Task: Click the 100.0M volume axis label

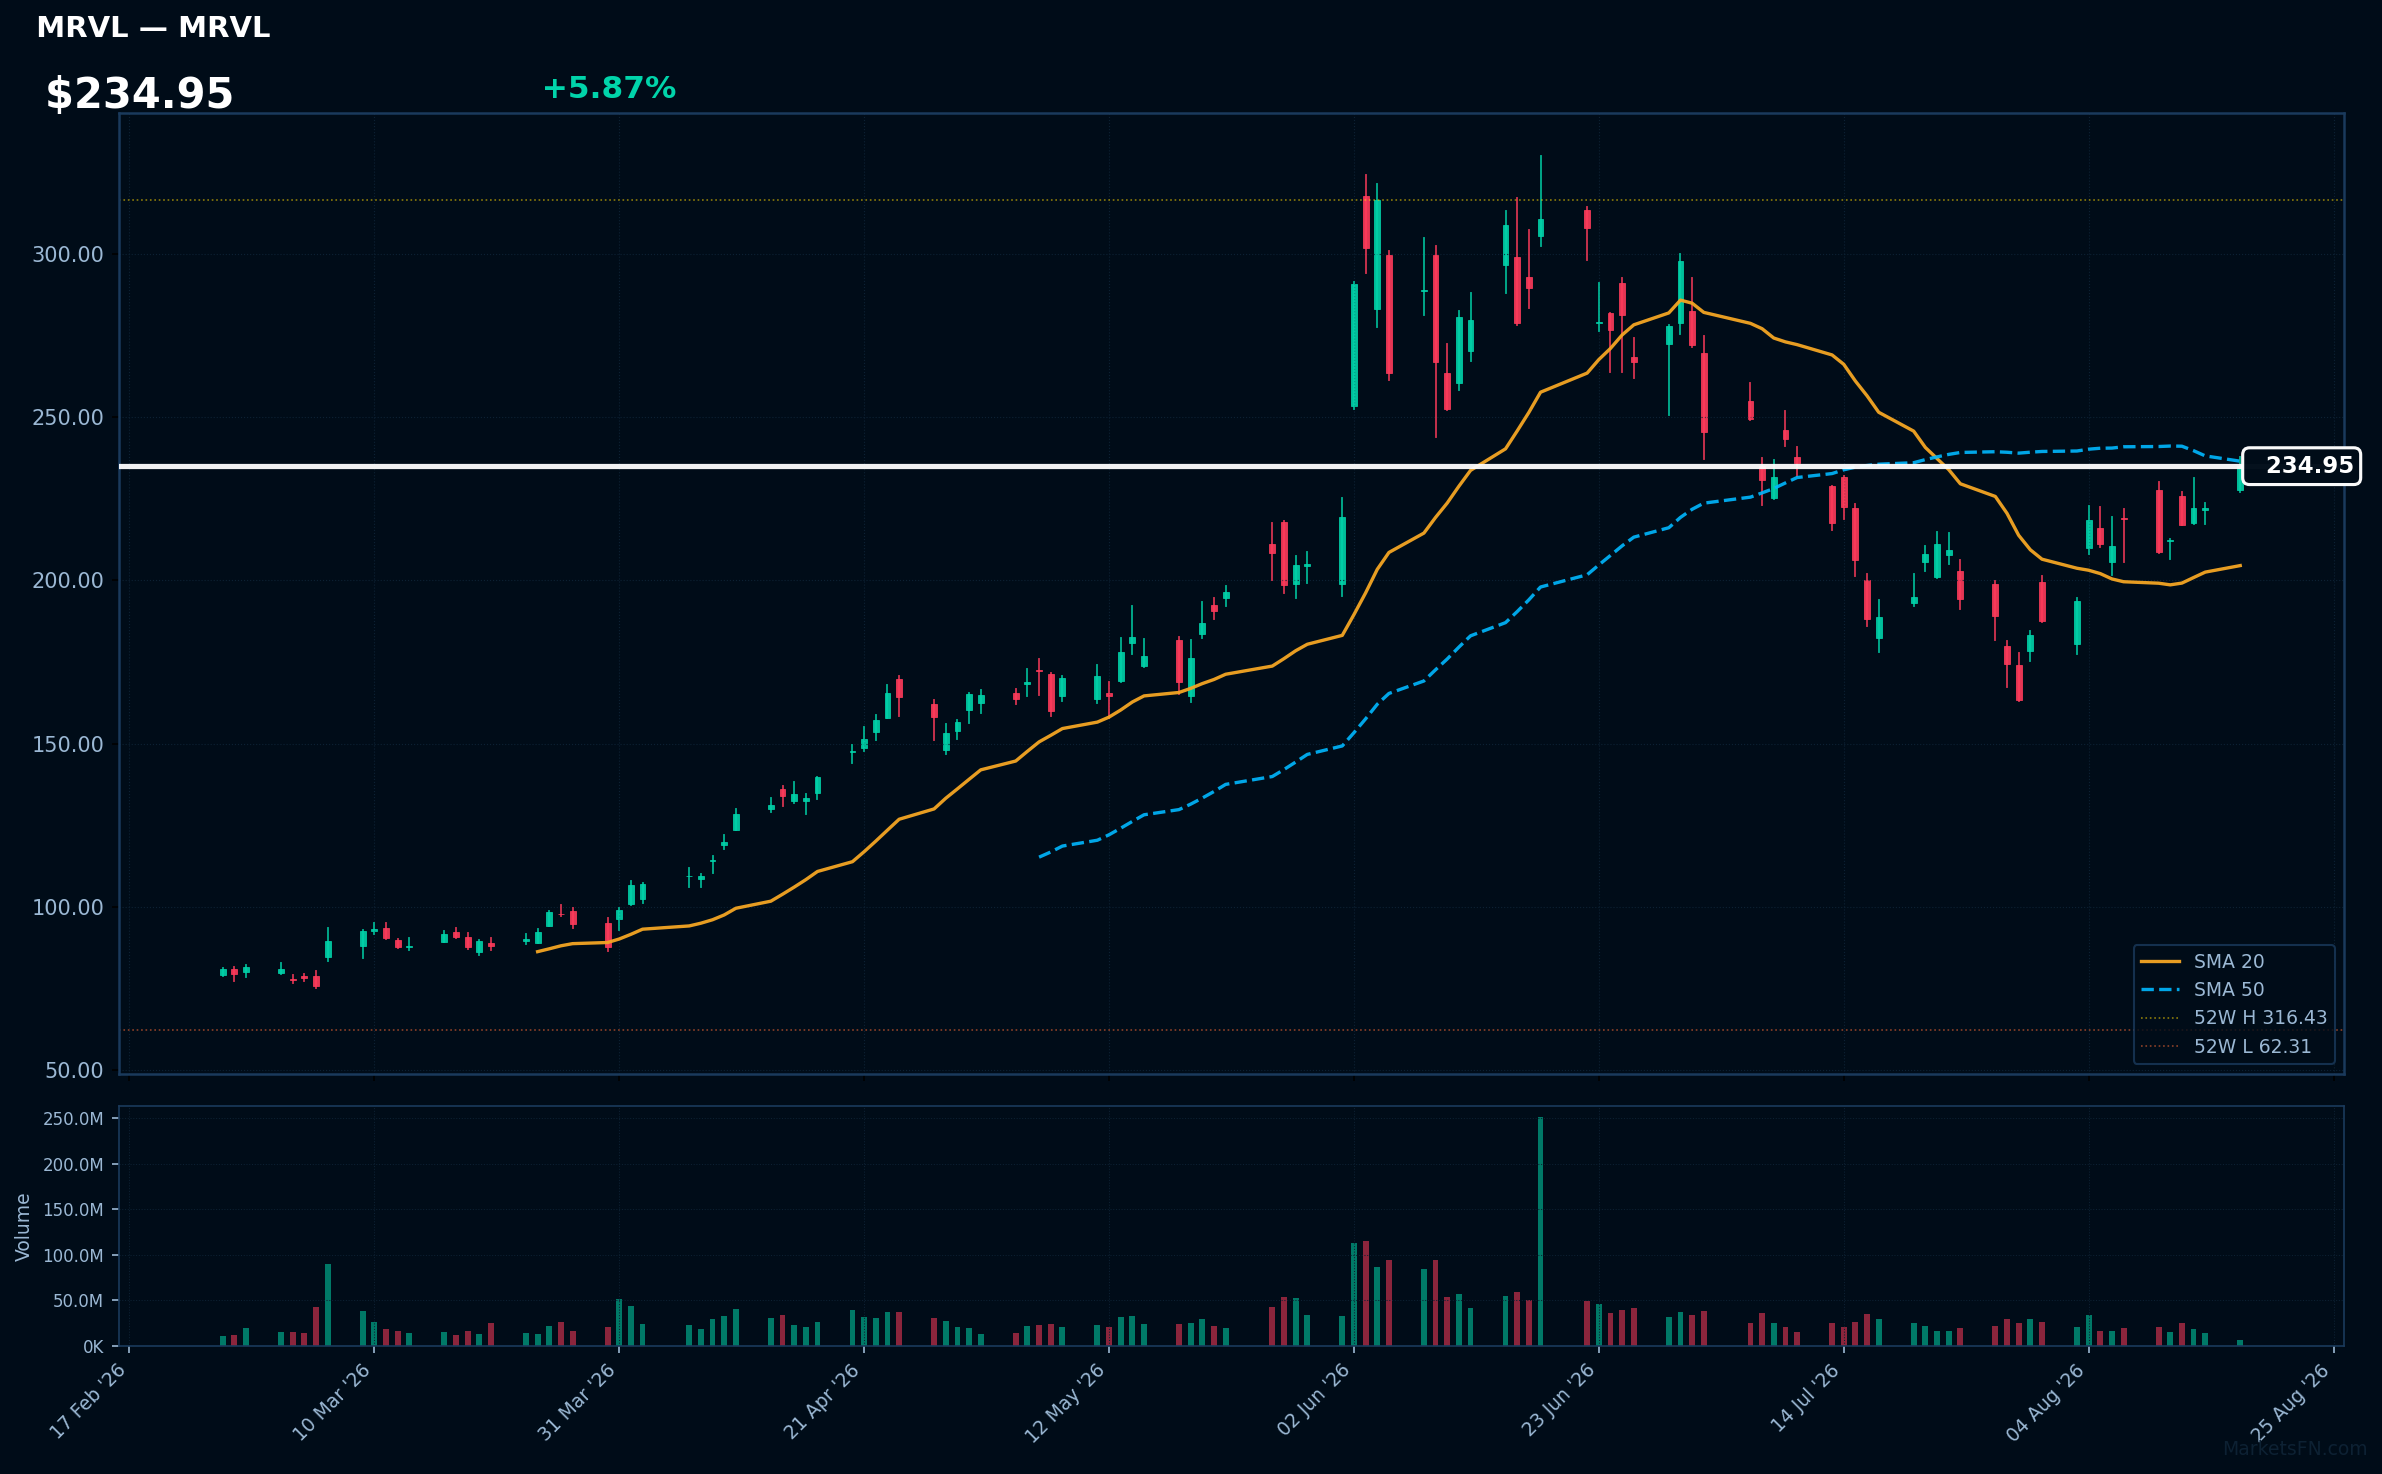Action: pyautogui.click(x=73, y=1256)
